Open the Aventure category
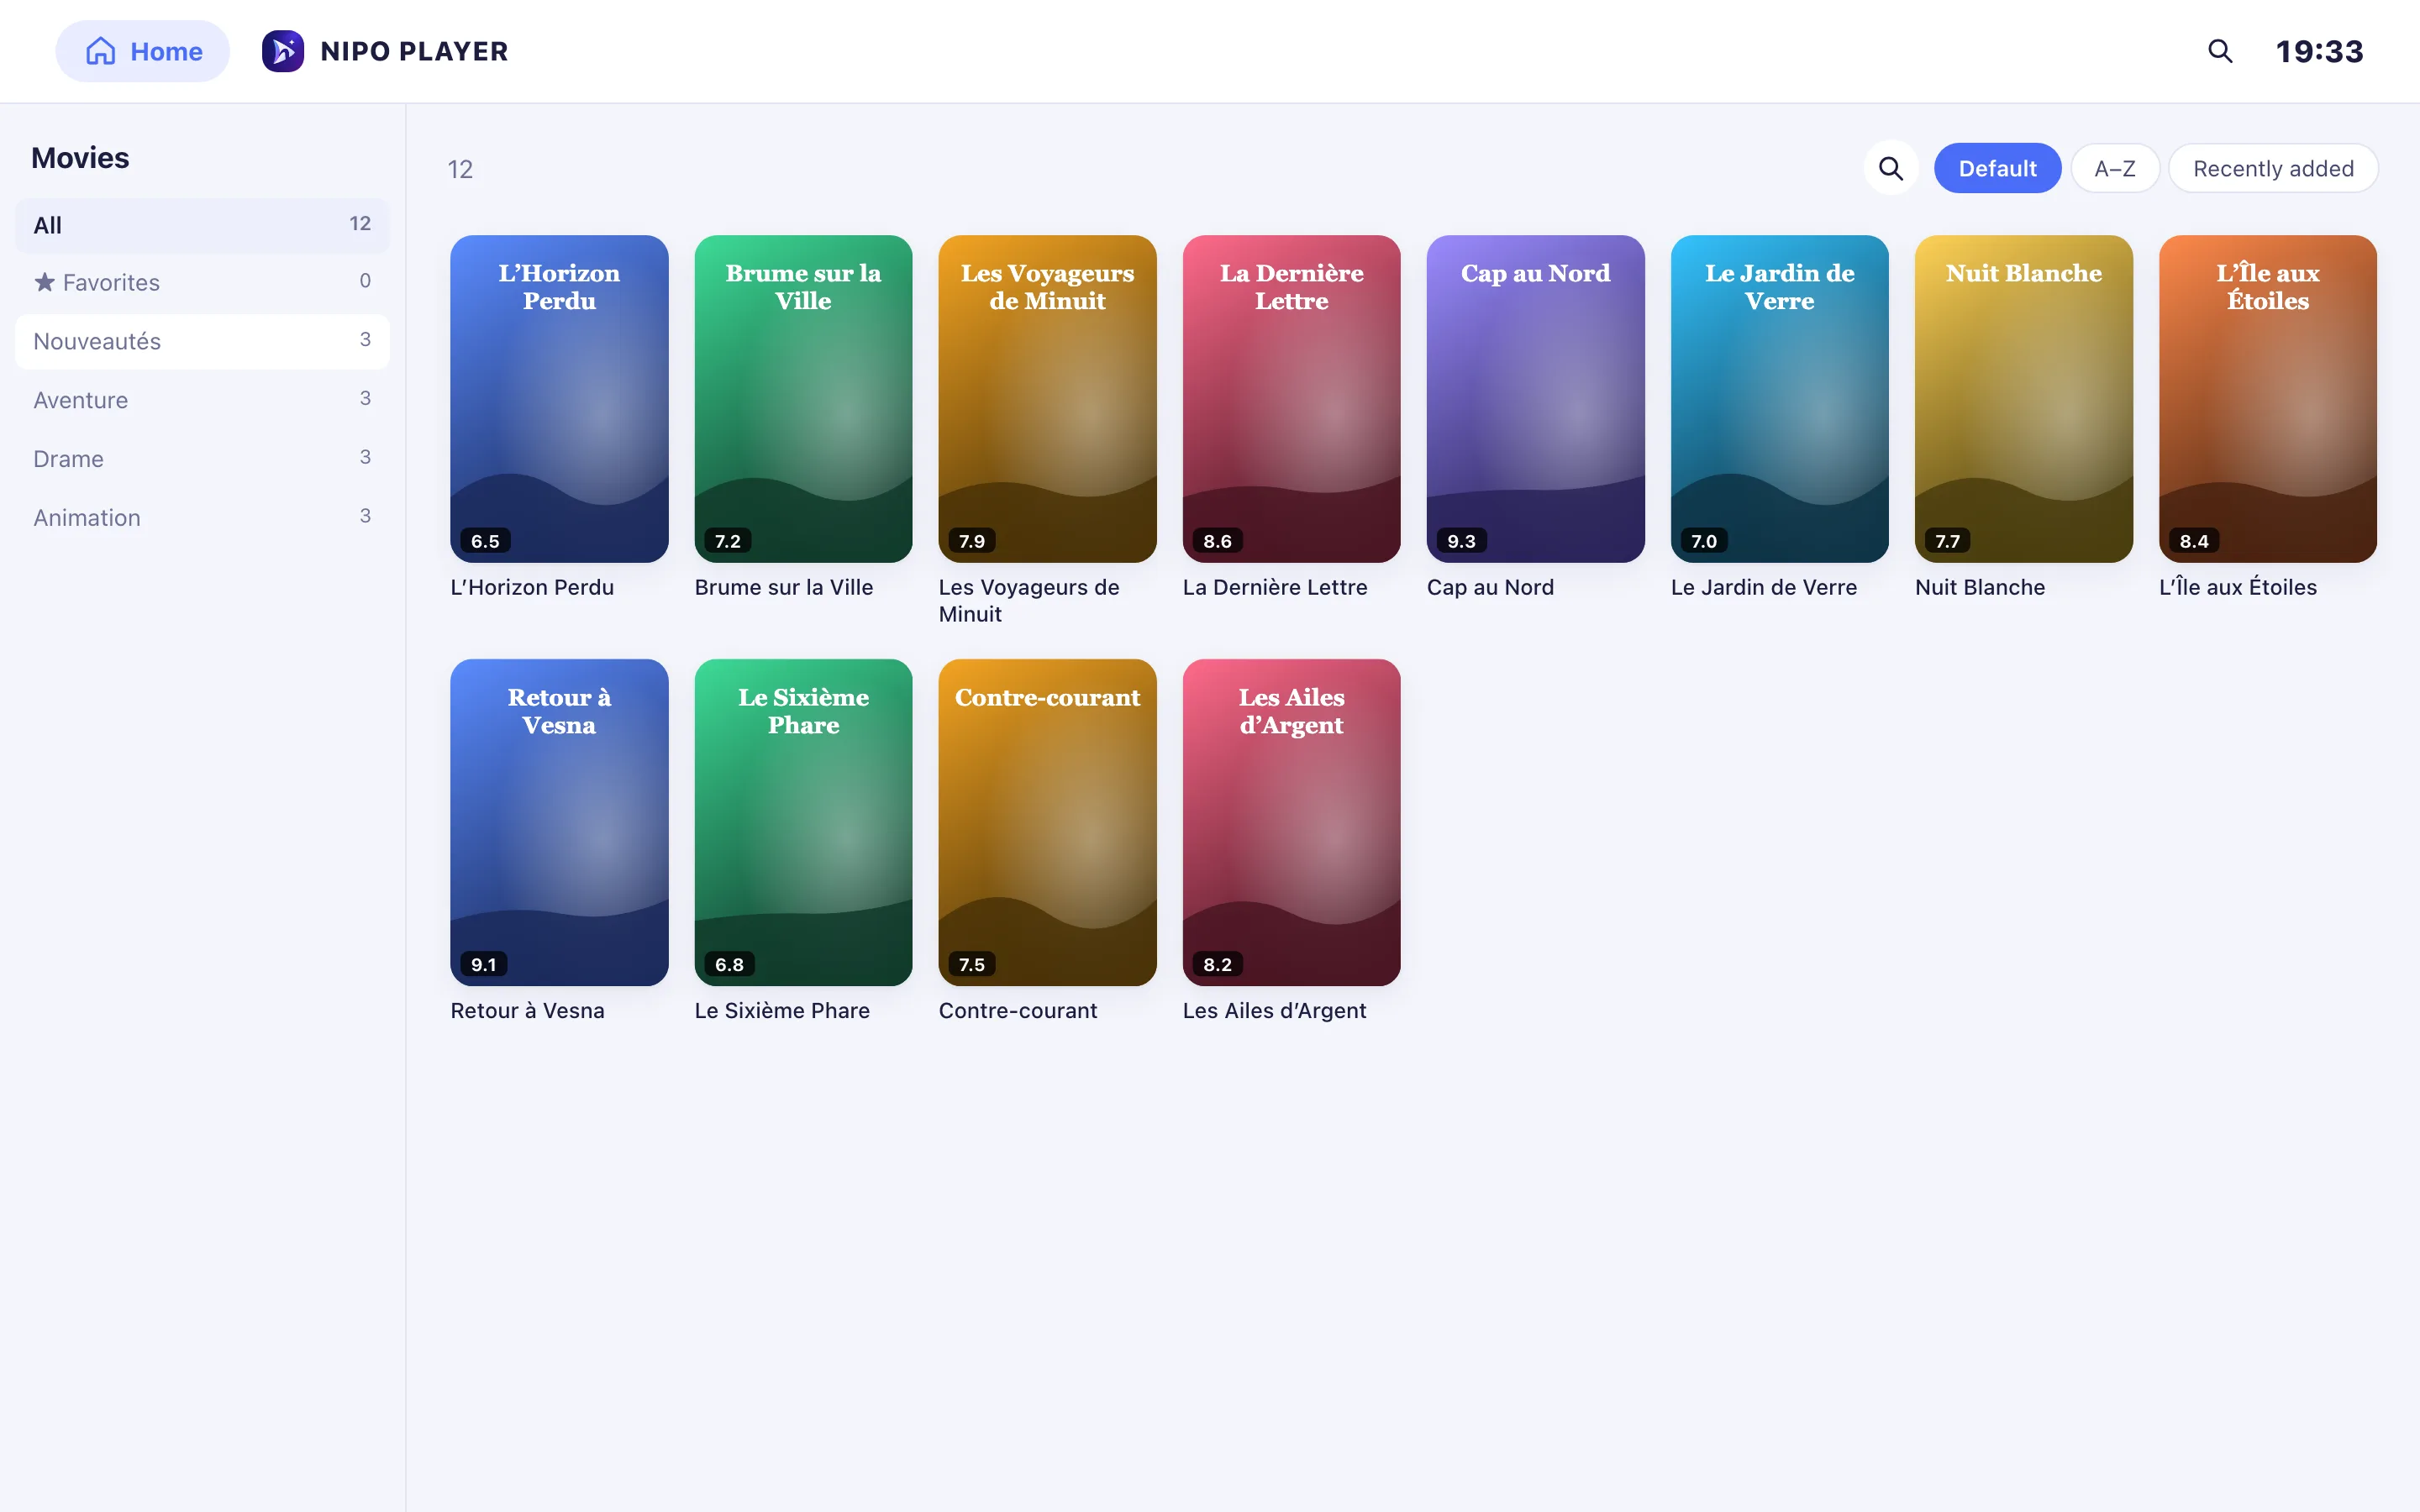The height and width of the screenshot is (1512, 2420). (202, 400)
